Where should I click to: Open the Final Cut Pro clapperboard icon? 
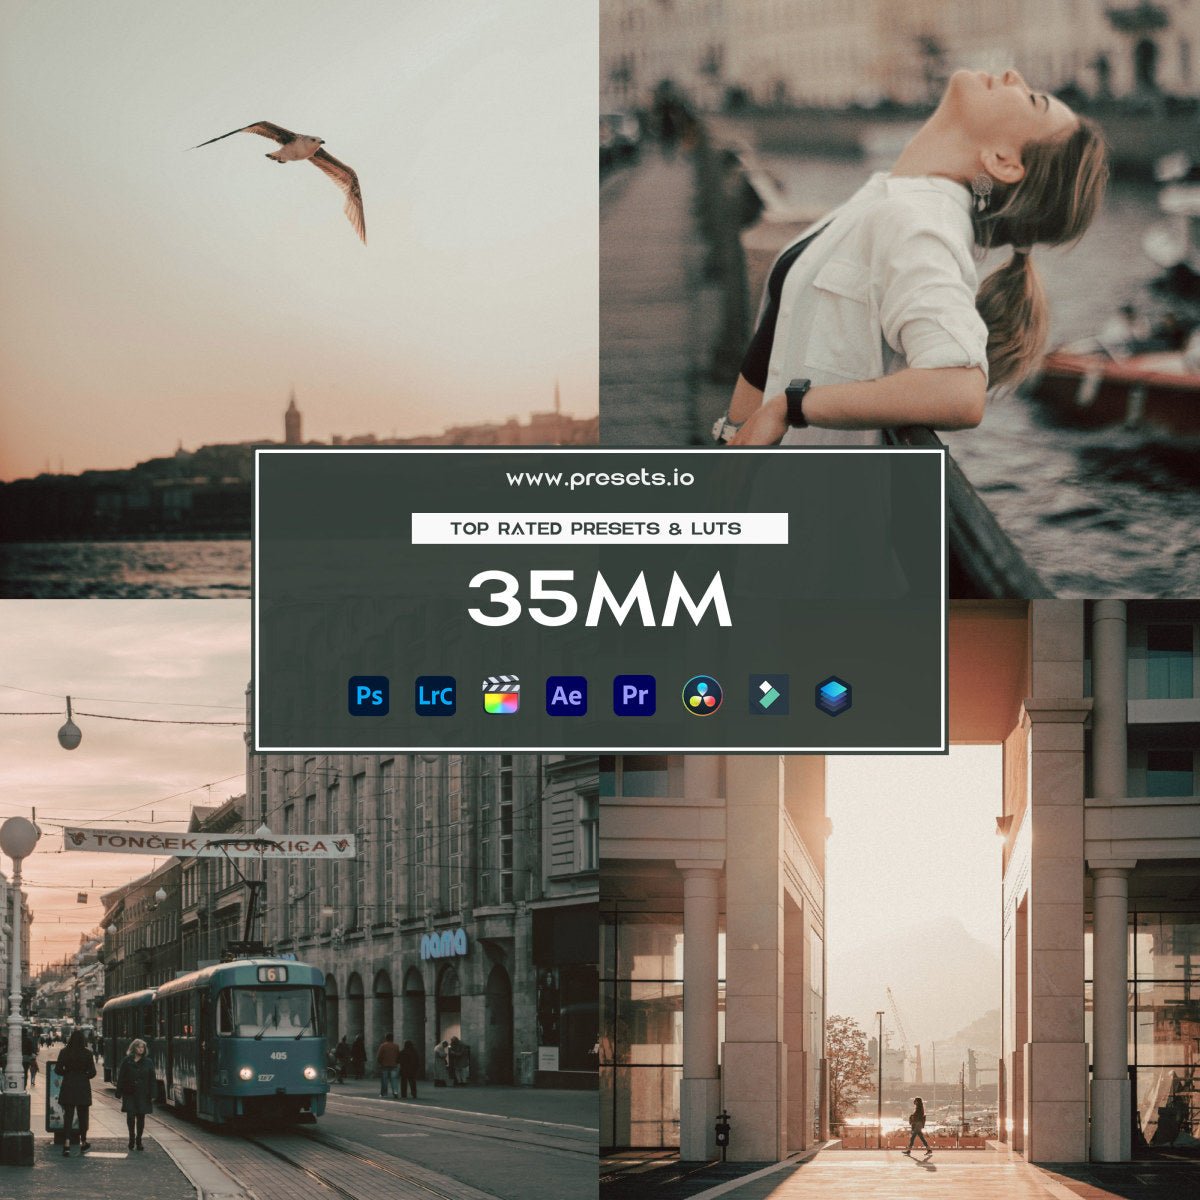(503, 696)
